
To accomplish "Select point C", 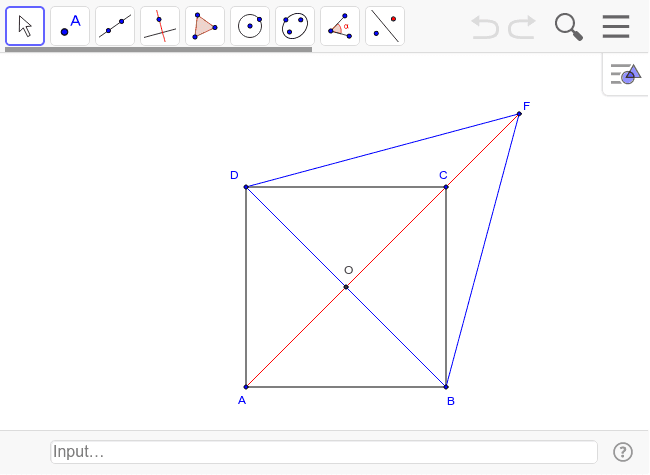I will [x=446, y=187].
